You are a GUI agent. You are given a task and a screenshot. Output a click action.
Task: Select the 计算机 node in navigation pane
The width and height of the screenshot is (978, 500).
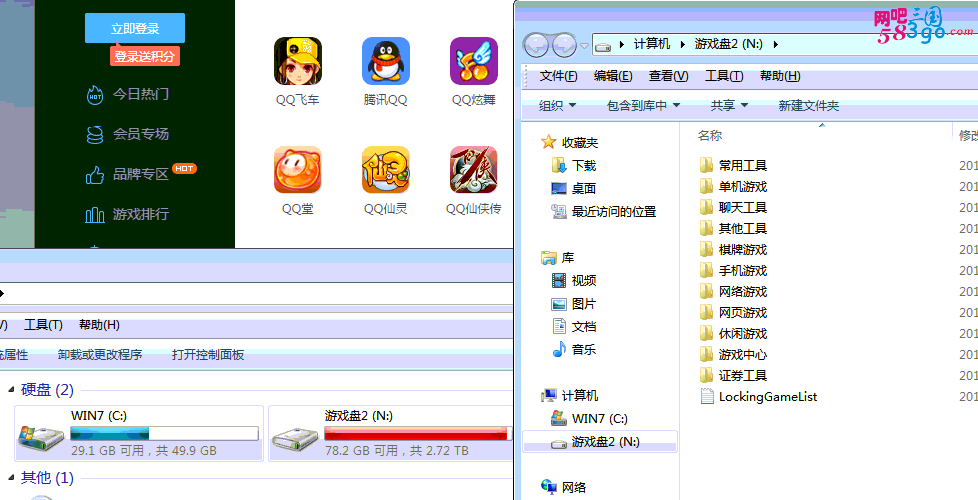tap(569, 395)
